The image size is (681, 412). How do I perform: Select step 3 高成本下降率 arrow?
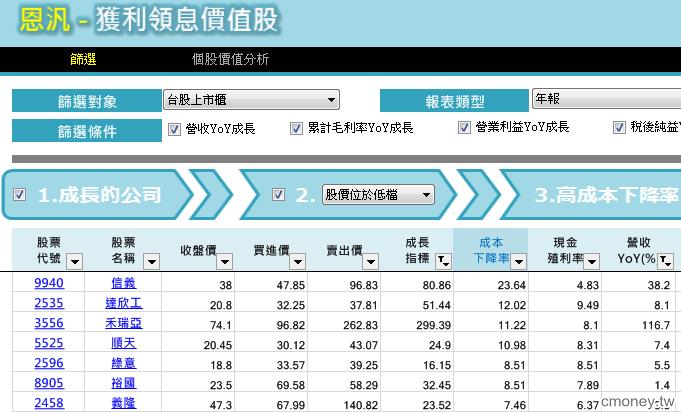593,194
